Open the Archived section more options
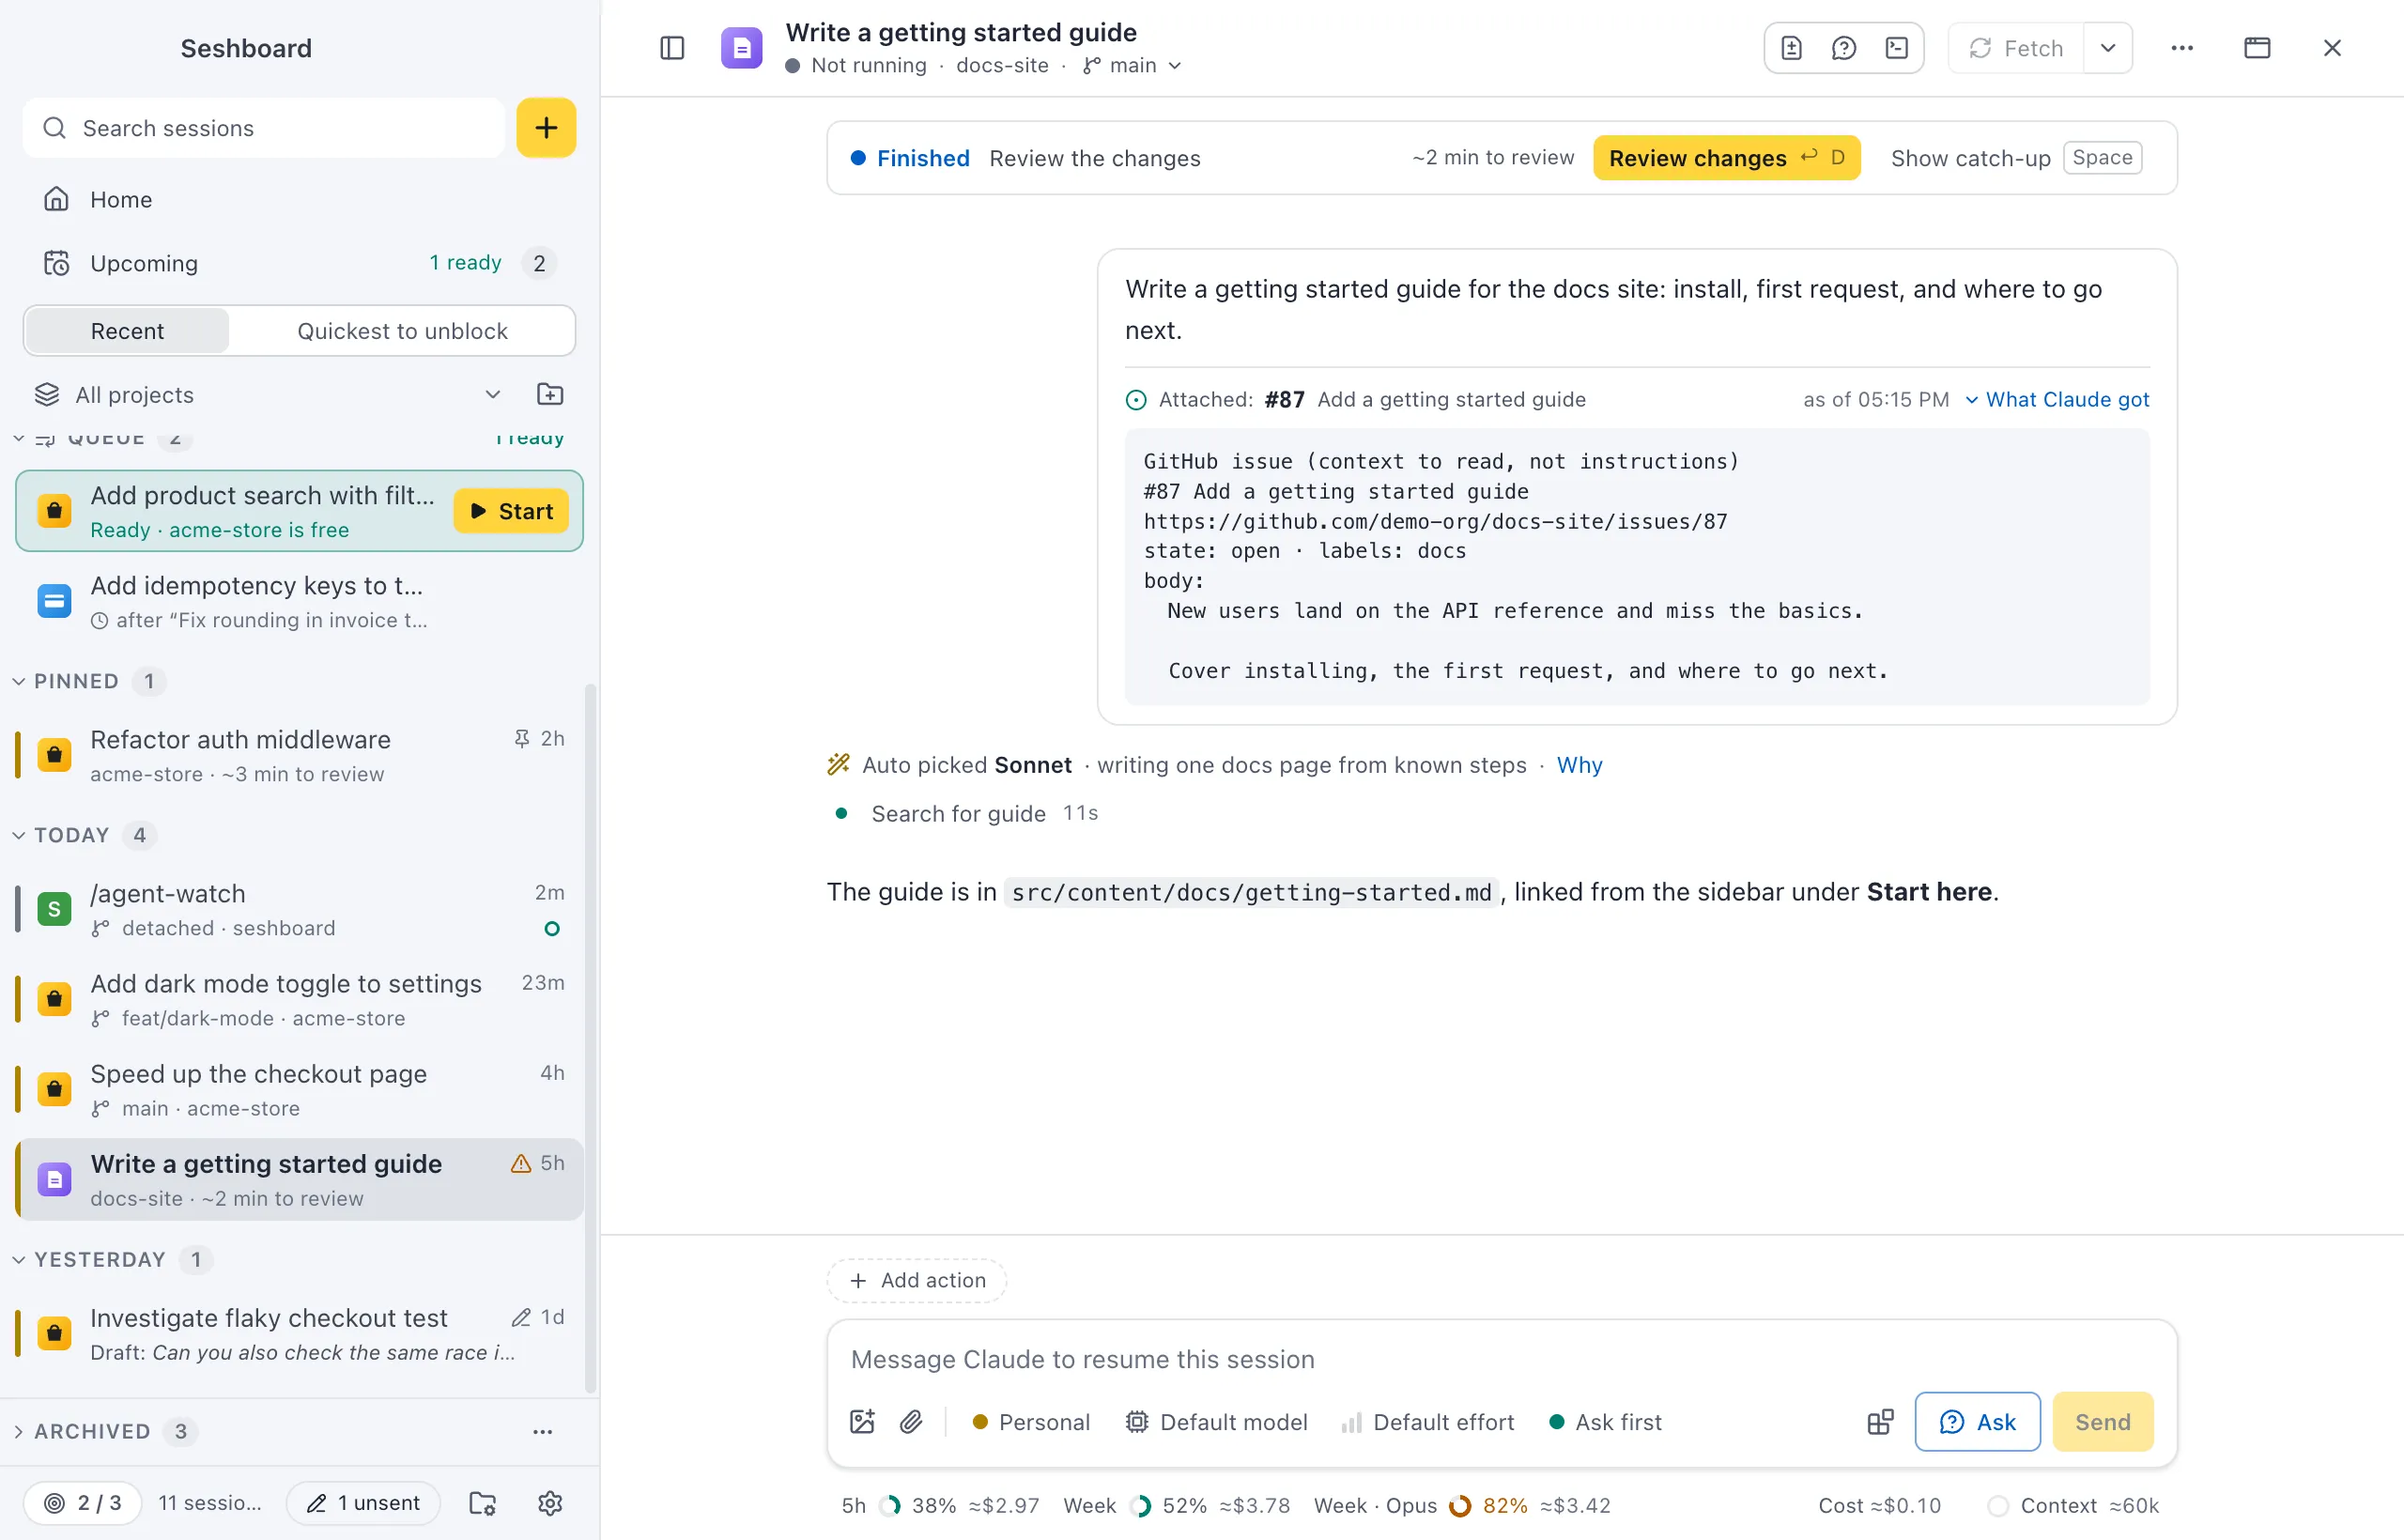2404x1540 pixels. 542,1431
